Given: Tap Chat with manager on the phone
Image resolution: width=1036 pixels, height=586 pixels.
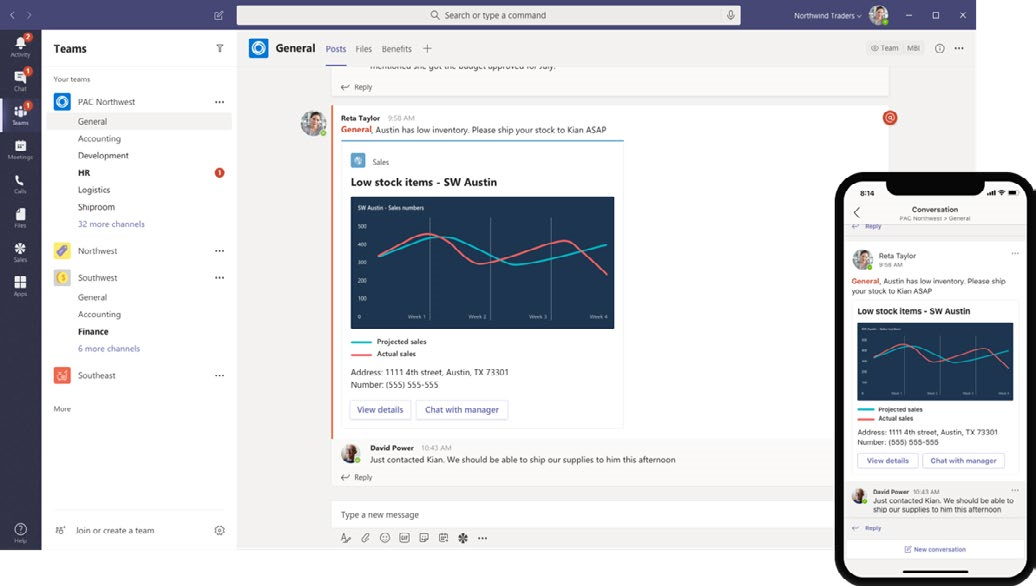Looking at the screenshot, I should pos(963,460).
